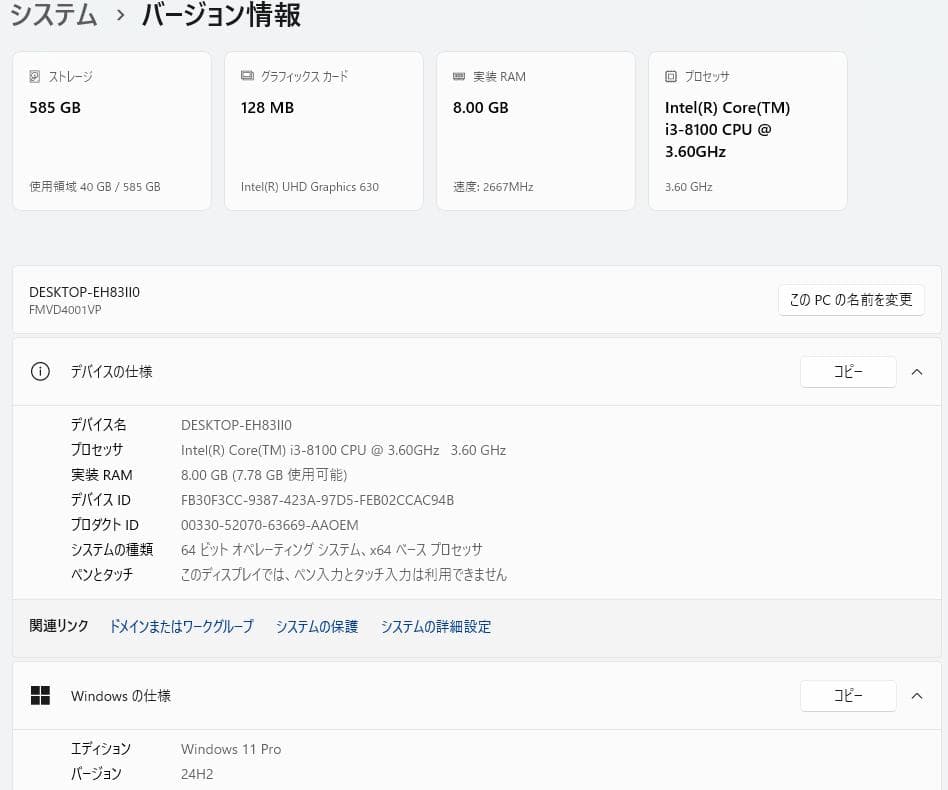Click the info icon beside デバイスの仕様
This screenshot has width=948, height=790.
(40, 371)
